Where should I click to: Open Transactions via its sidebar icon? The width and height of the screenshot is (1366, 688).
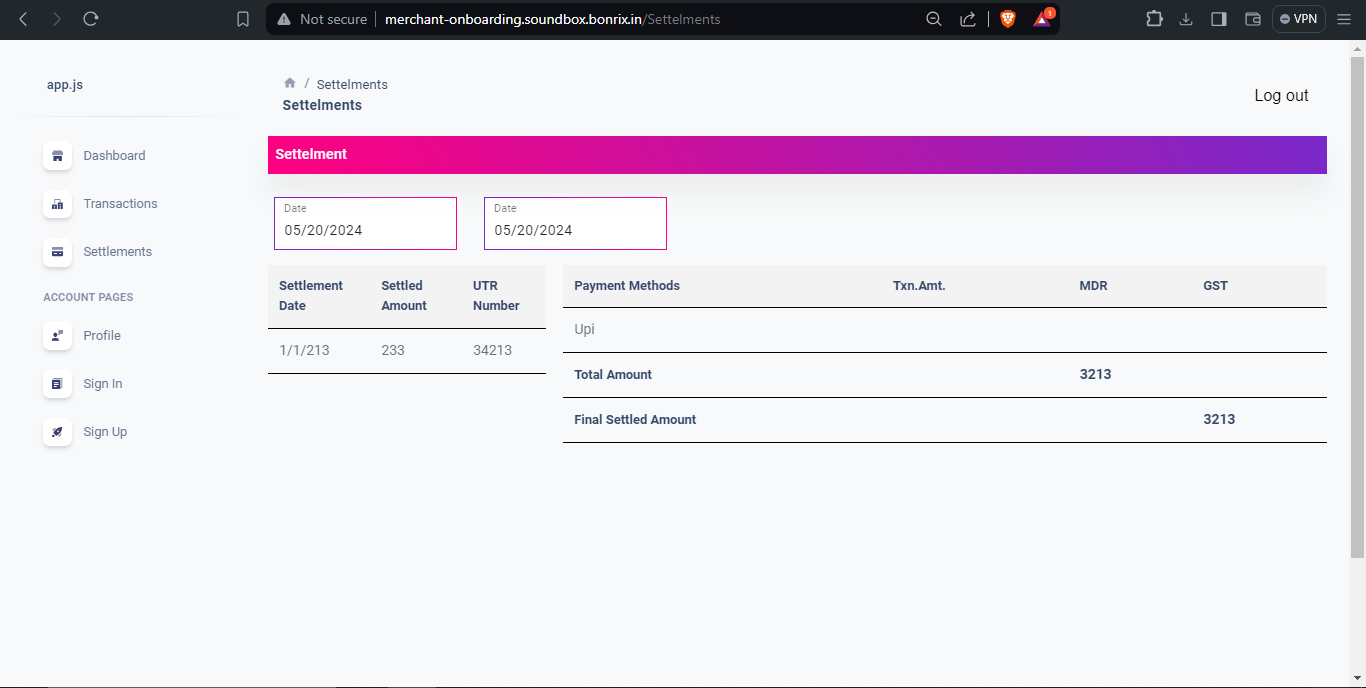click(x=57, y=204)
